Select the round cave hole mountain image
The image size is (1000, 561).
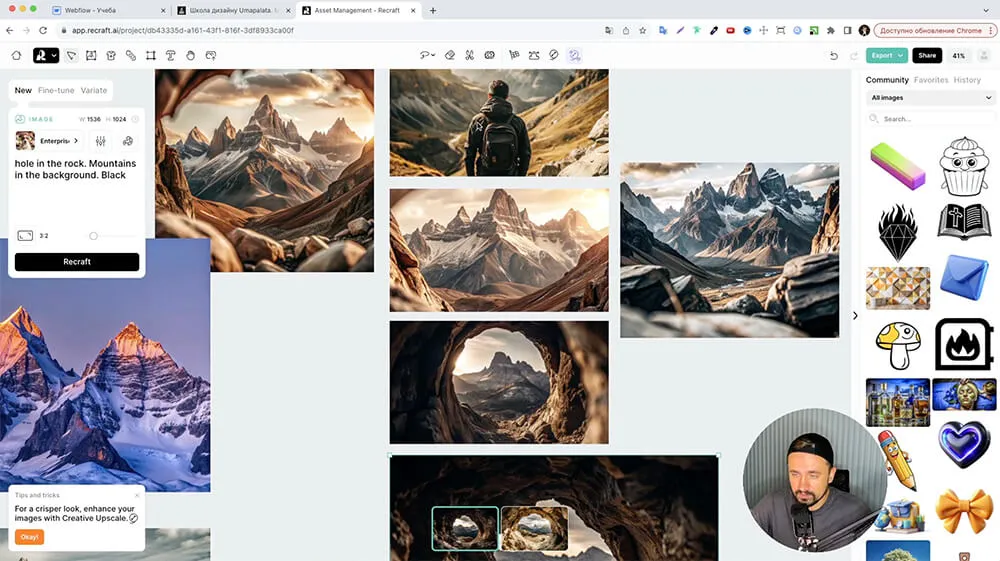click(499, 382)
